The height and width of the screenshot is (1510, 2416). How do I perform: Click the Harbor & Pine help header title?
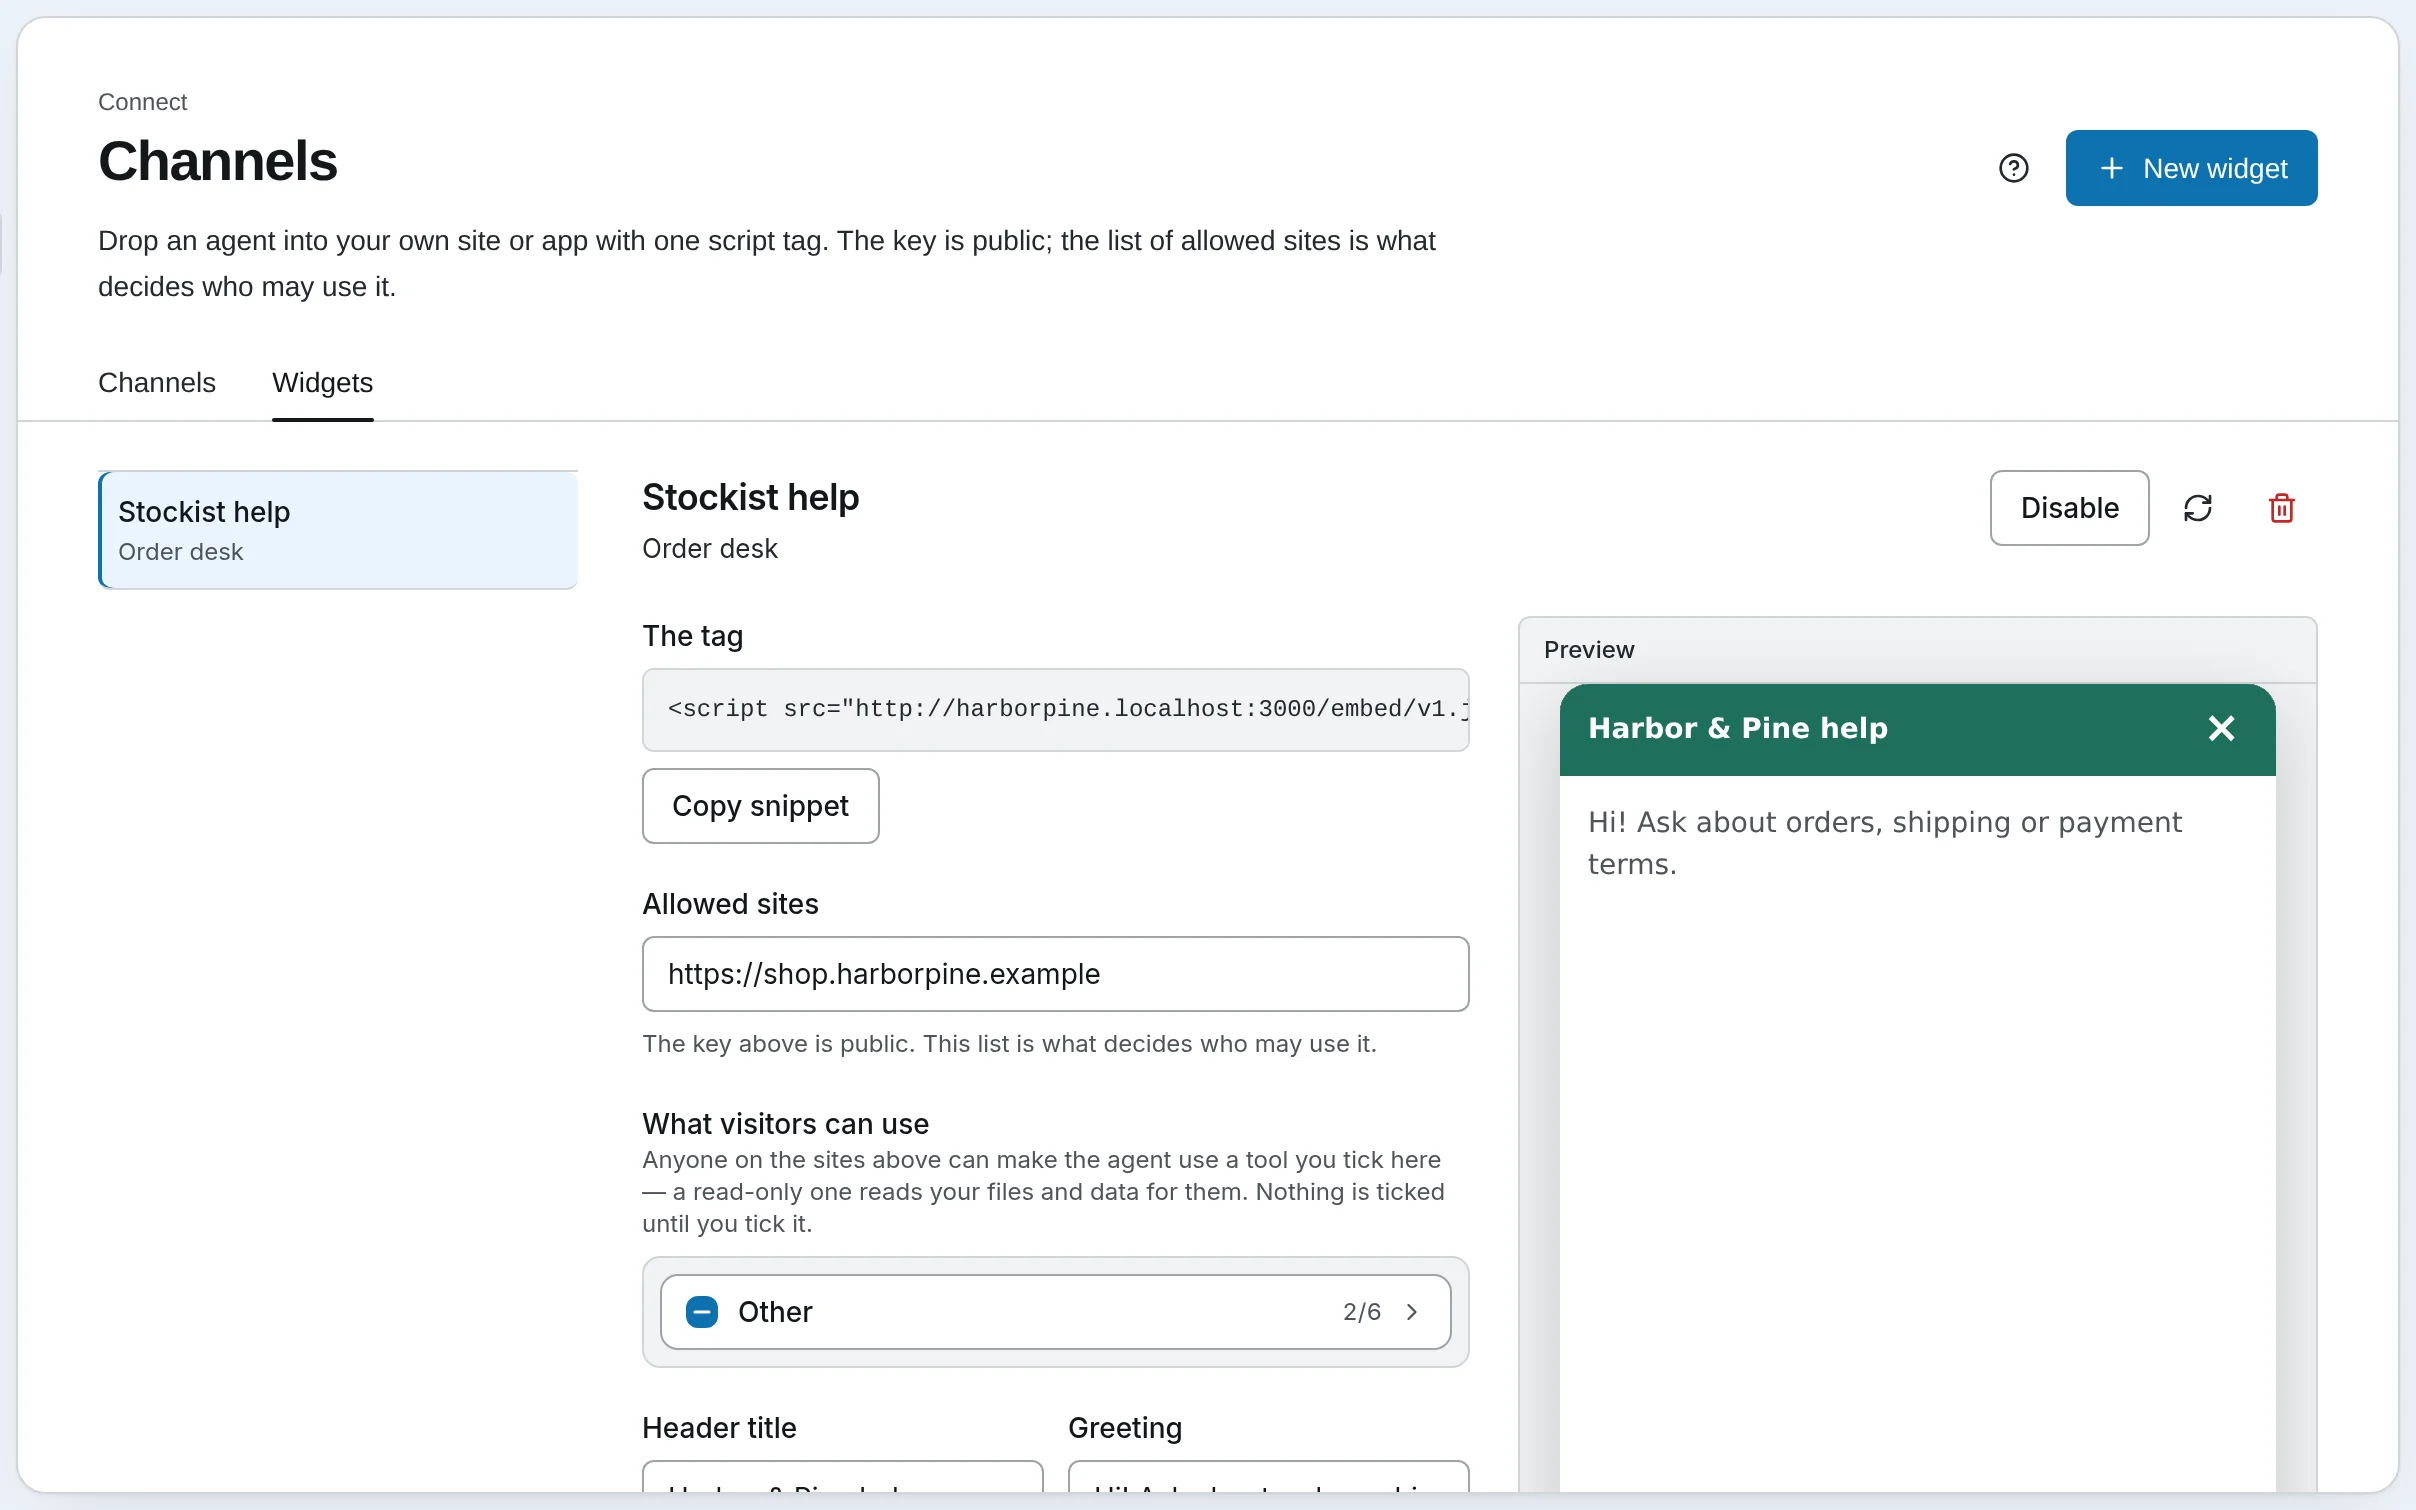point(1738,728)
